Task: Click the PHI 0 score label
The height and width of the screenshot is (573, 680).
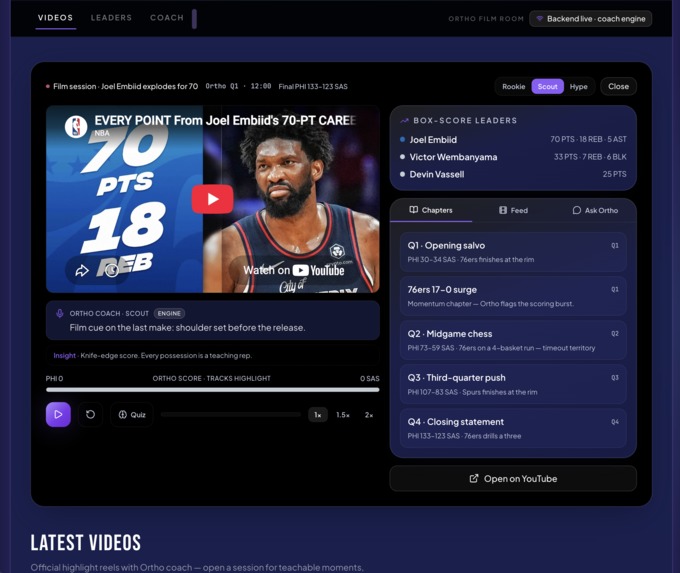Action: coord(54,378)
